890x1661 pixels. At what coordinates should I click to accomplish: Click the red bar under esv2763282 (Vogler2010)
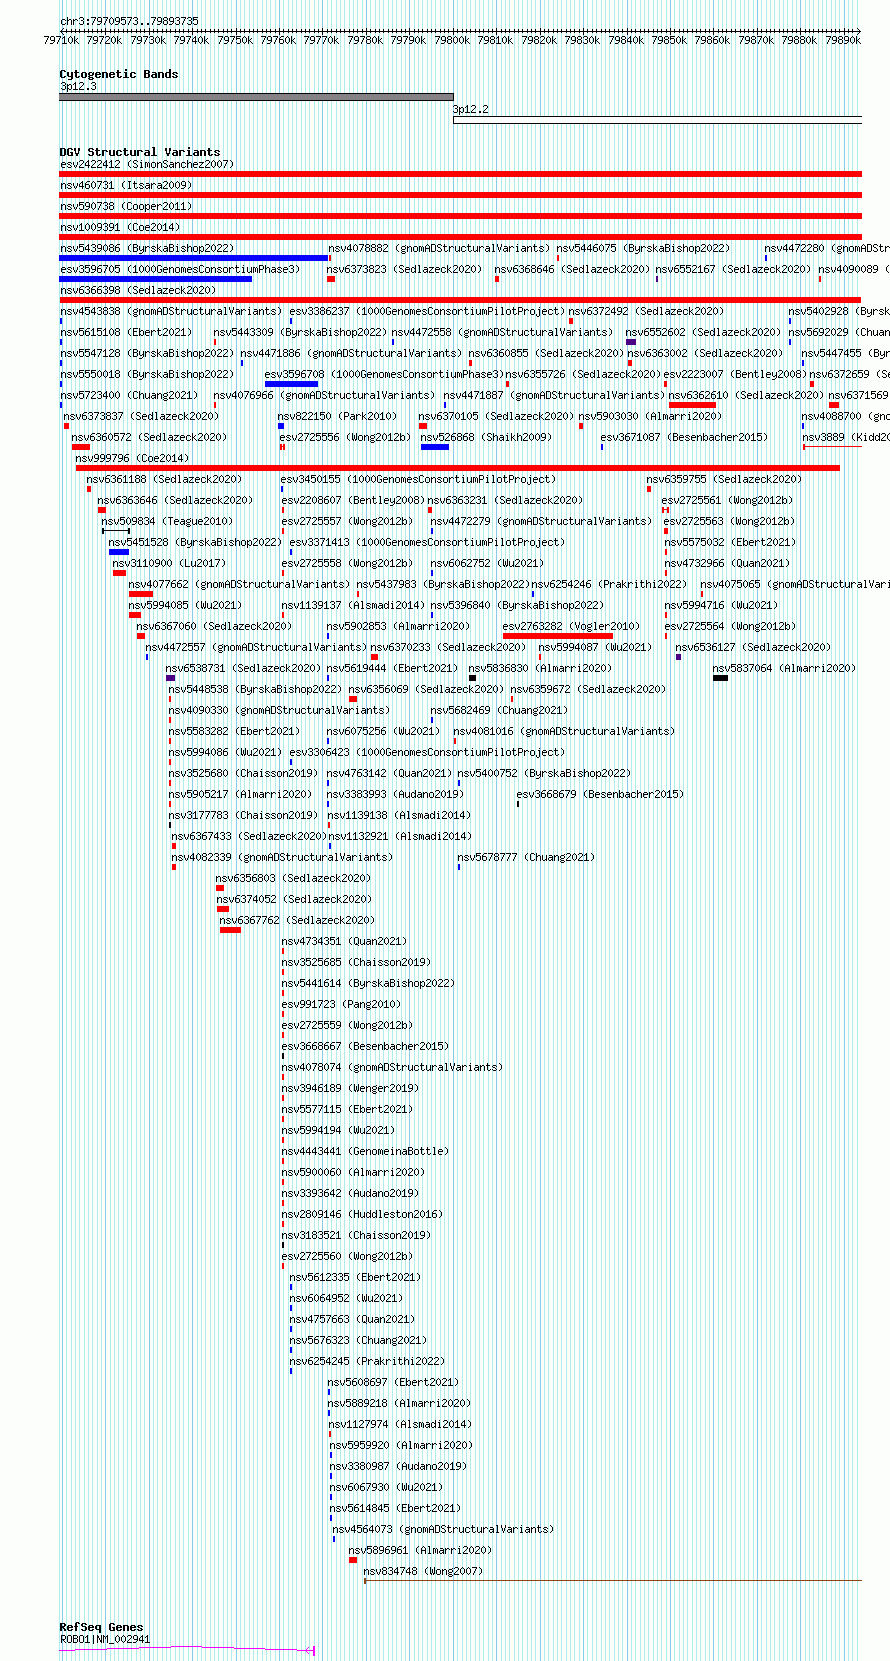558,636
